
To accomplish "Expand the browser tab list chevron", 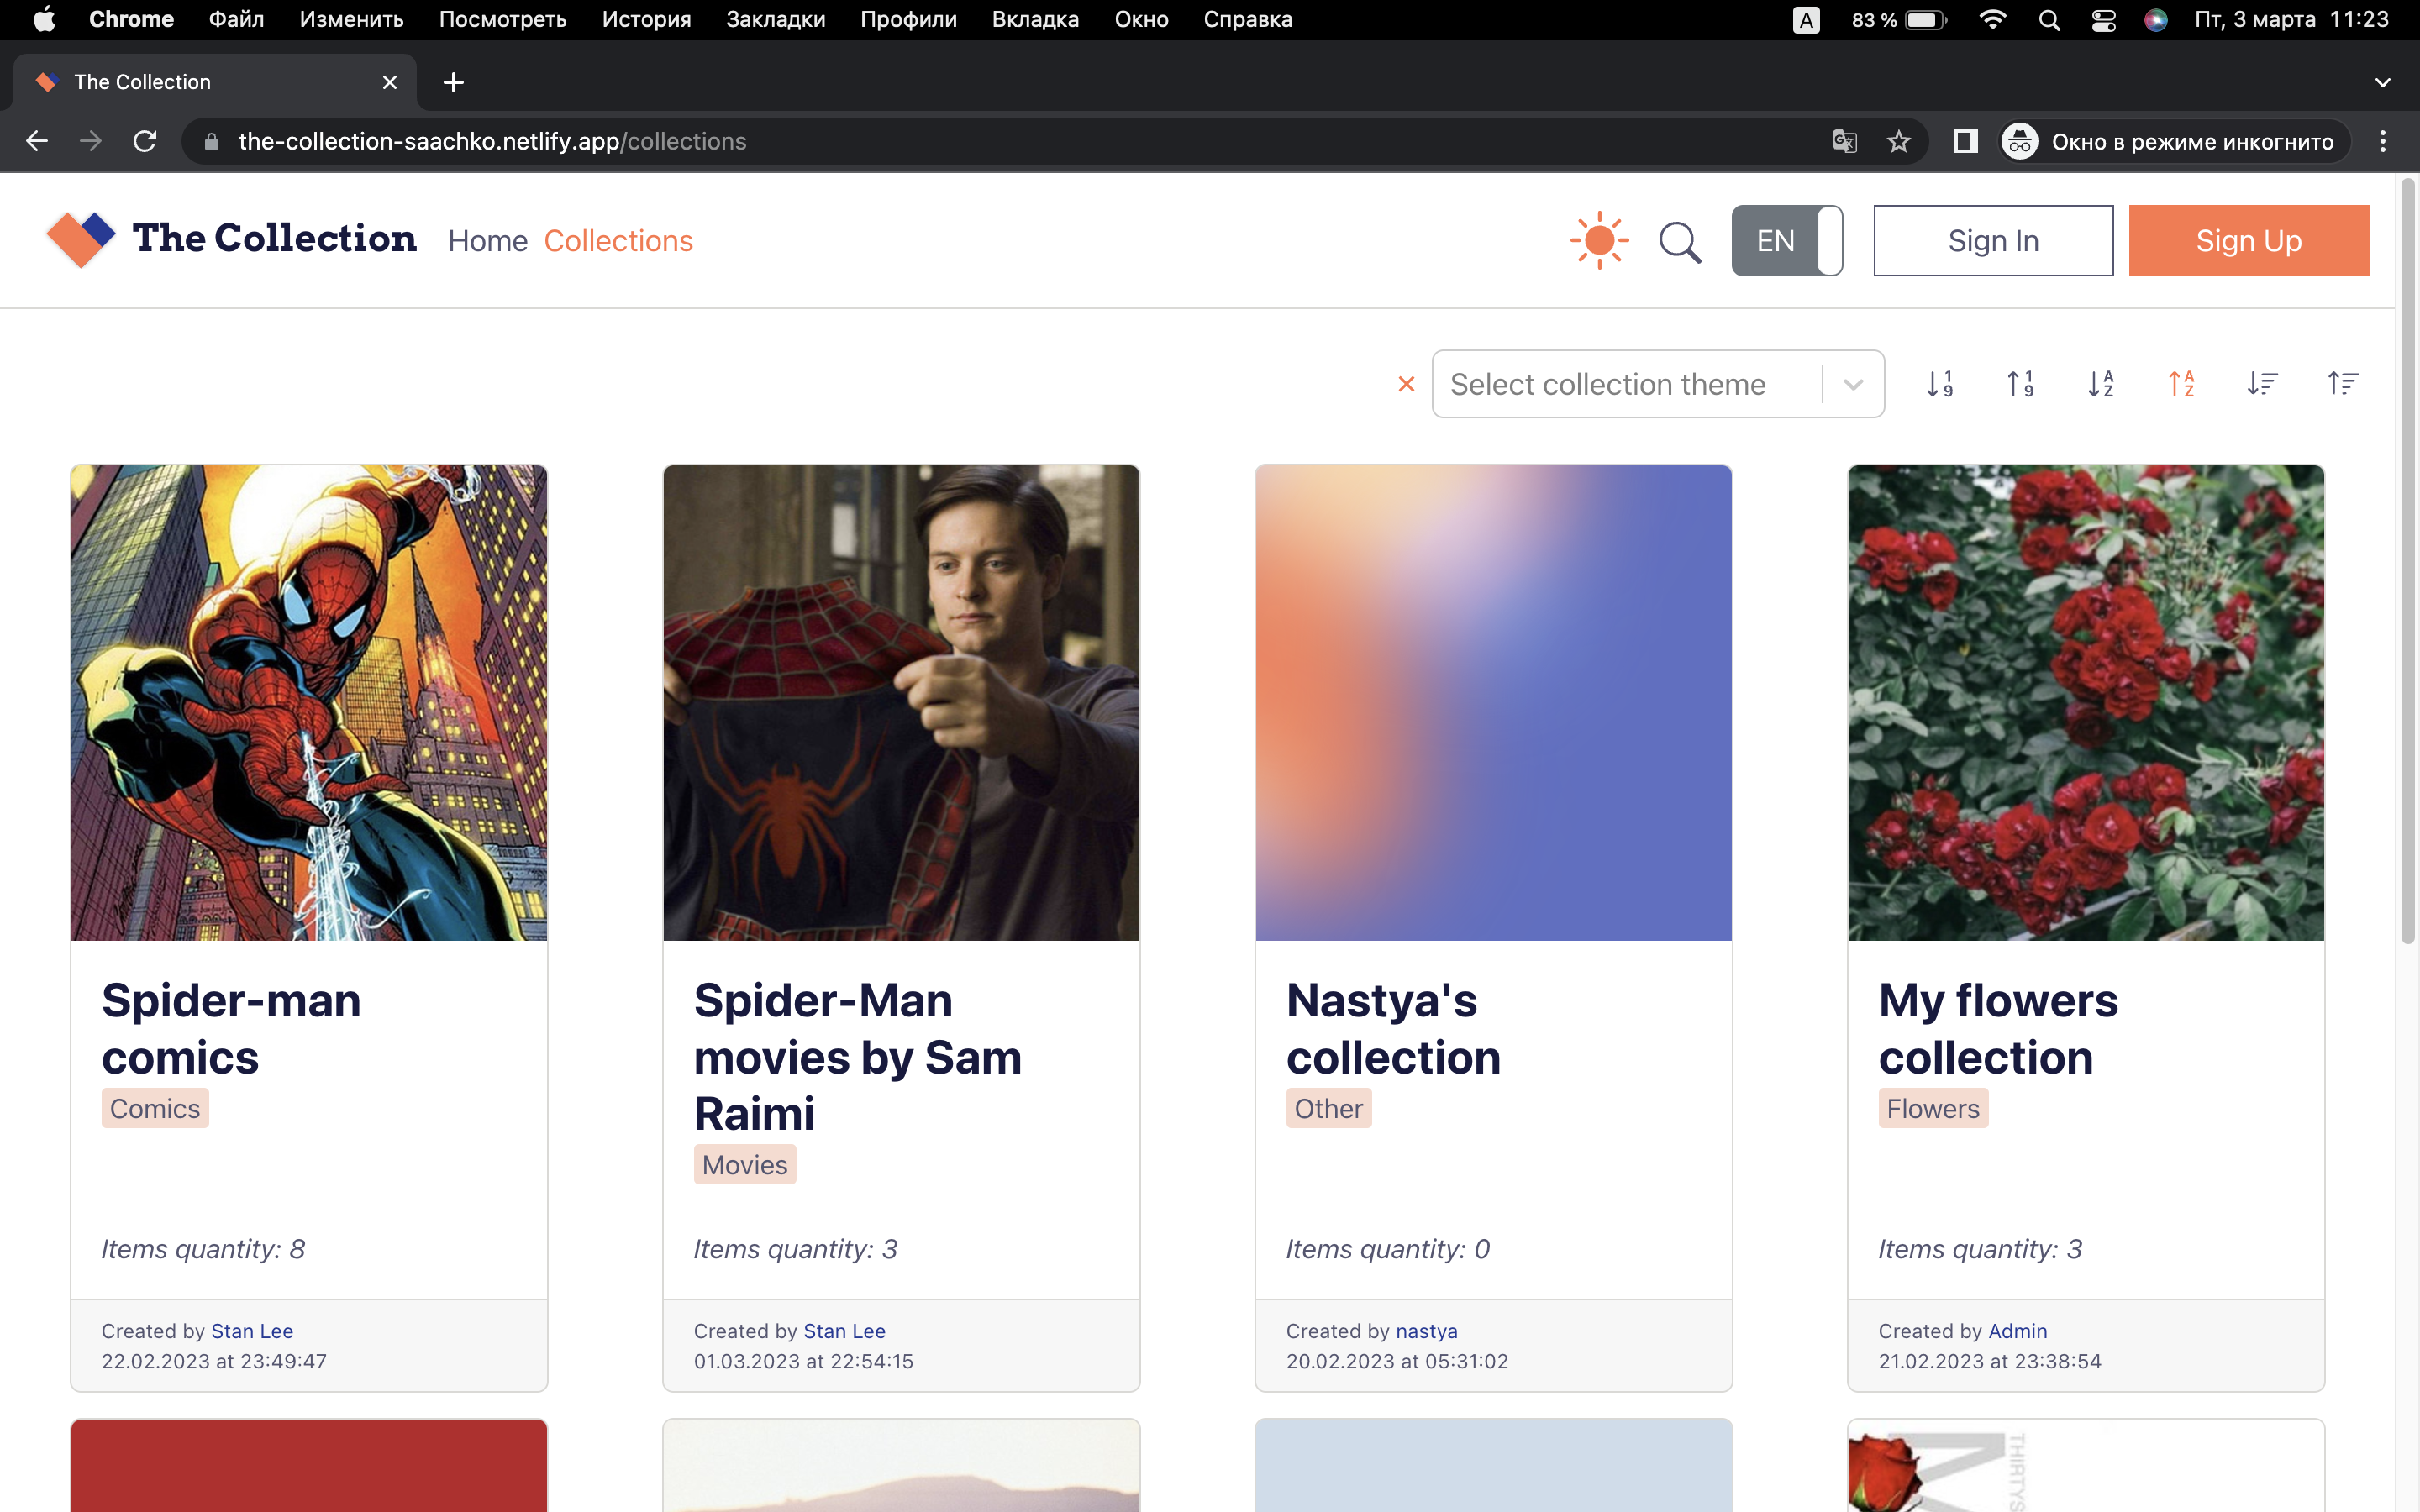I will coord(2383,82).
